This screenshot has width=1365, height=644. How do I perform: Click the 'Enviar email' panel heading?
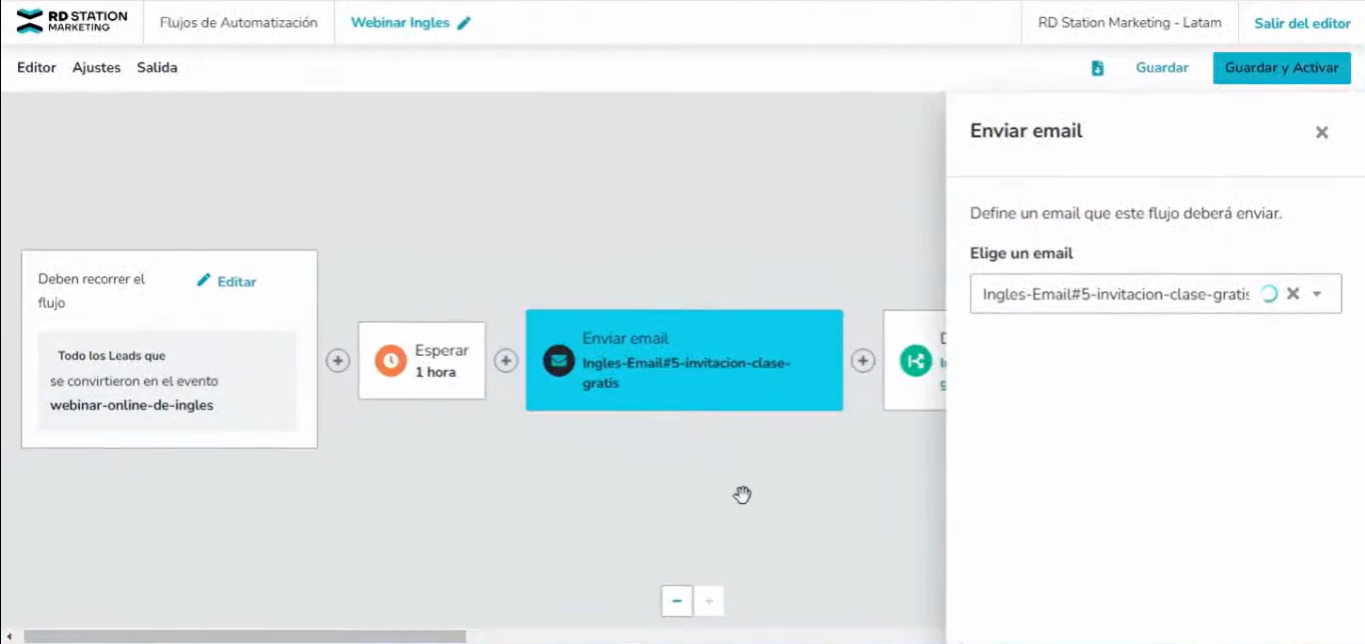[x=1026, y=131]
